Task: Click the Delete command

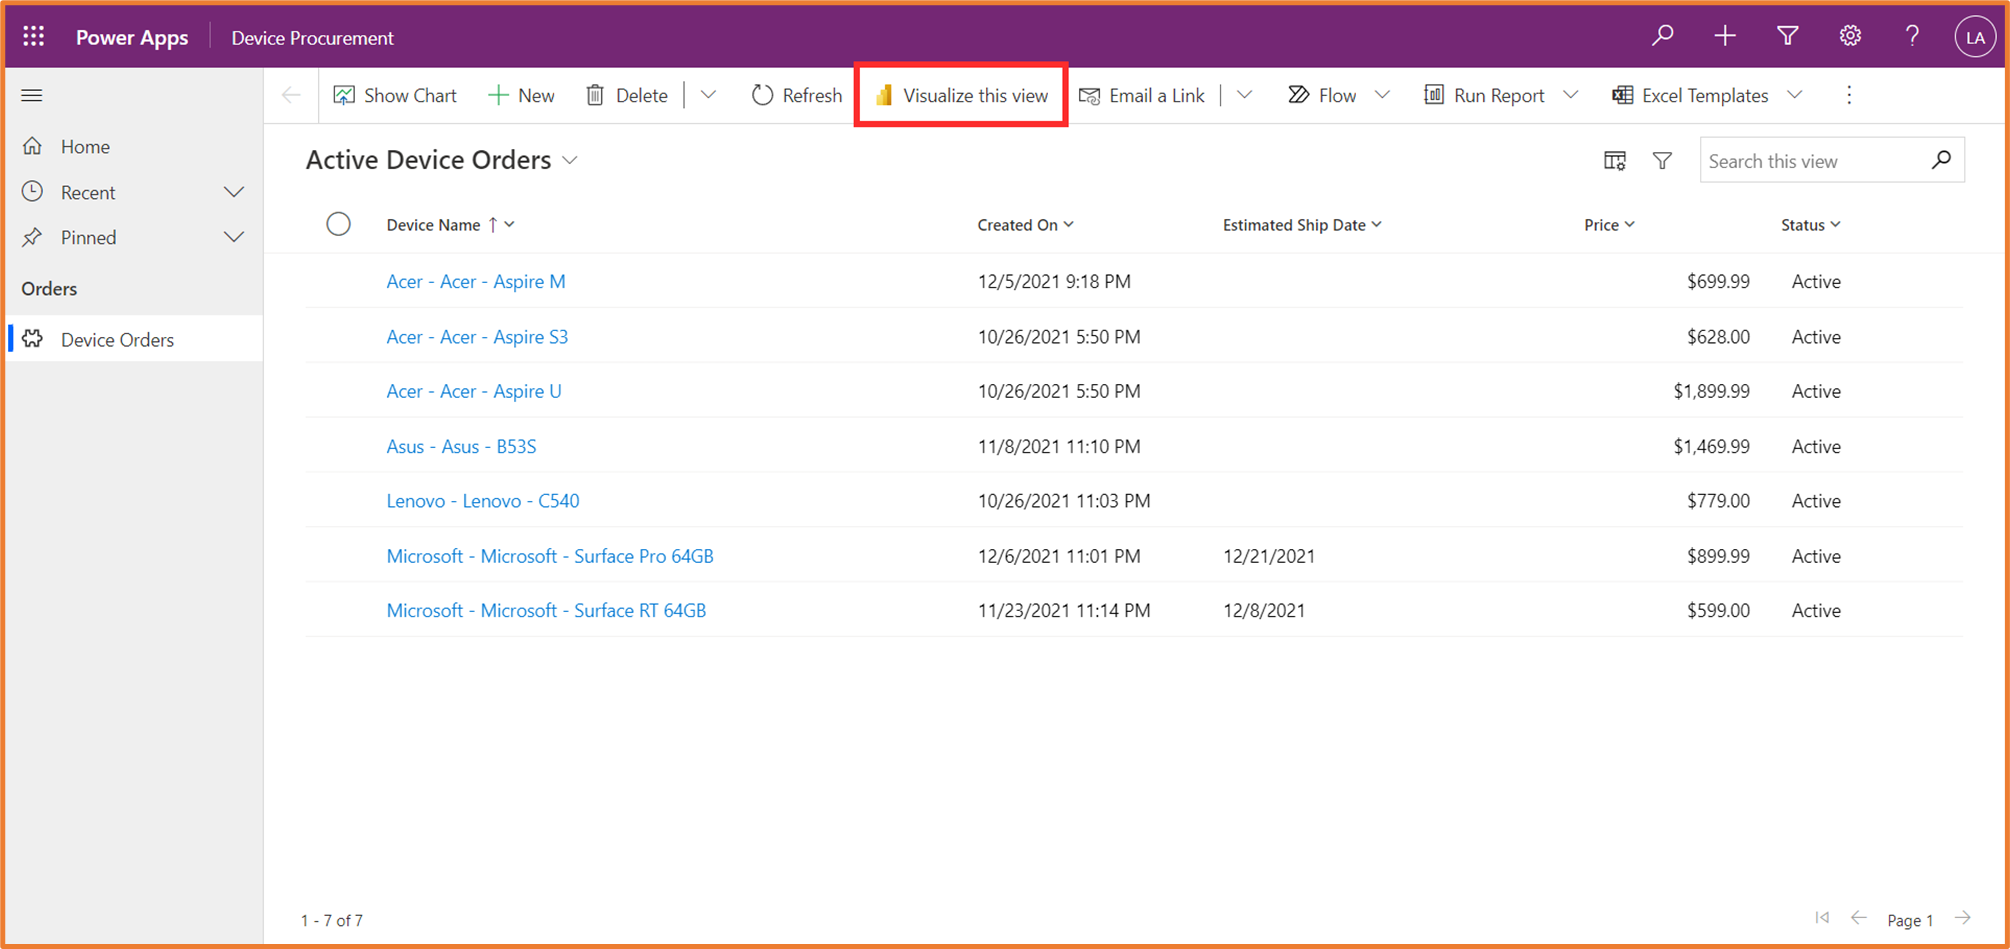Action: (626, 95)
